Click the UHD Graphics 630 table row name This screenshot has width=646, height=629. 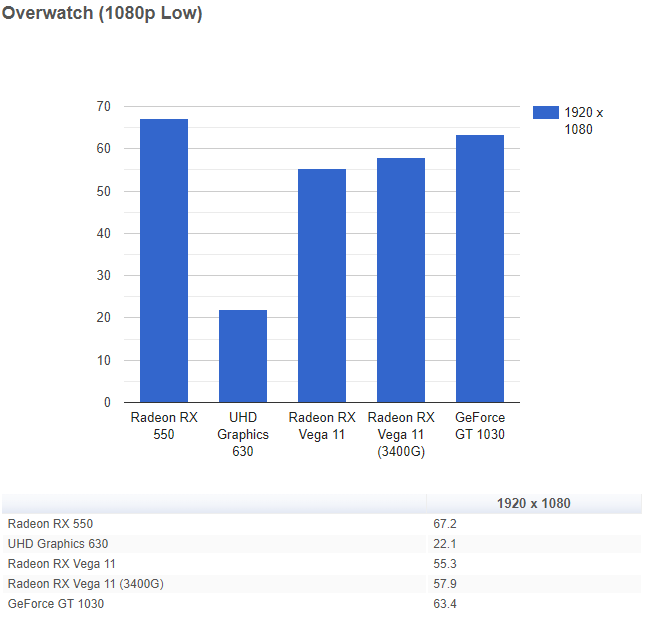pos(58,544)
